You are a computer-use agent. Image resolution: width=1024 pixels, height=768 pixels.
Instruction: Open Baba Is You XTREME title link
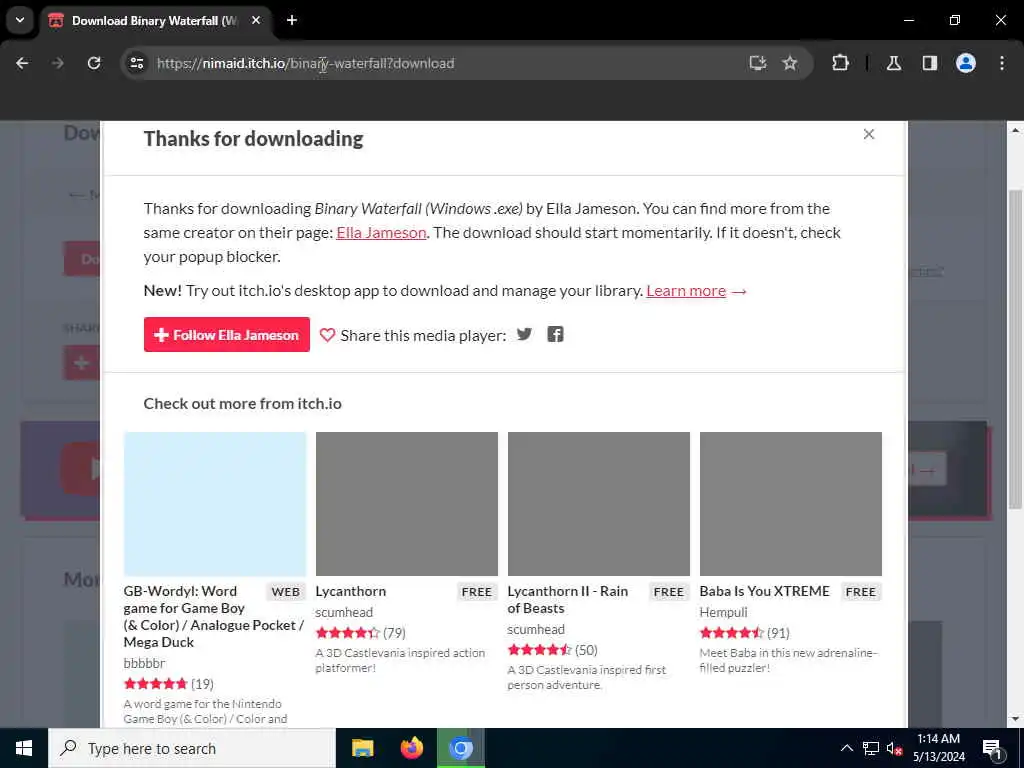[x=764, y=591]
